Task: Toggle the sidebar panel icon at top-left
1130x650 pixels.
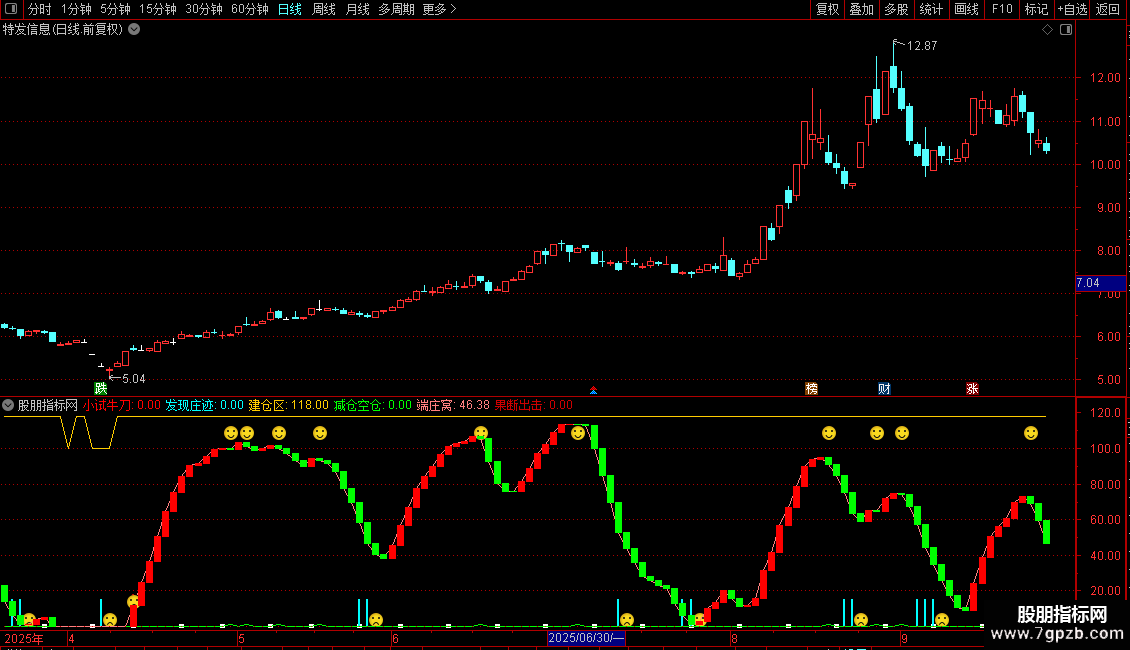Action: coord(11,9)
